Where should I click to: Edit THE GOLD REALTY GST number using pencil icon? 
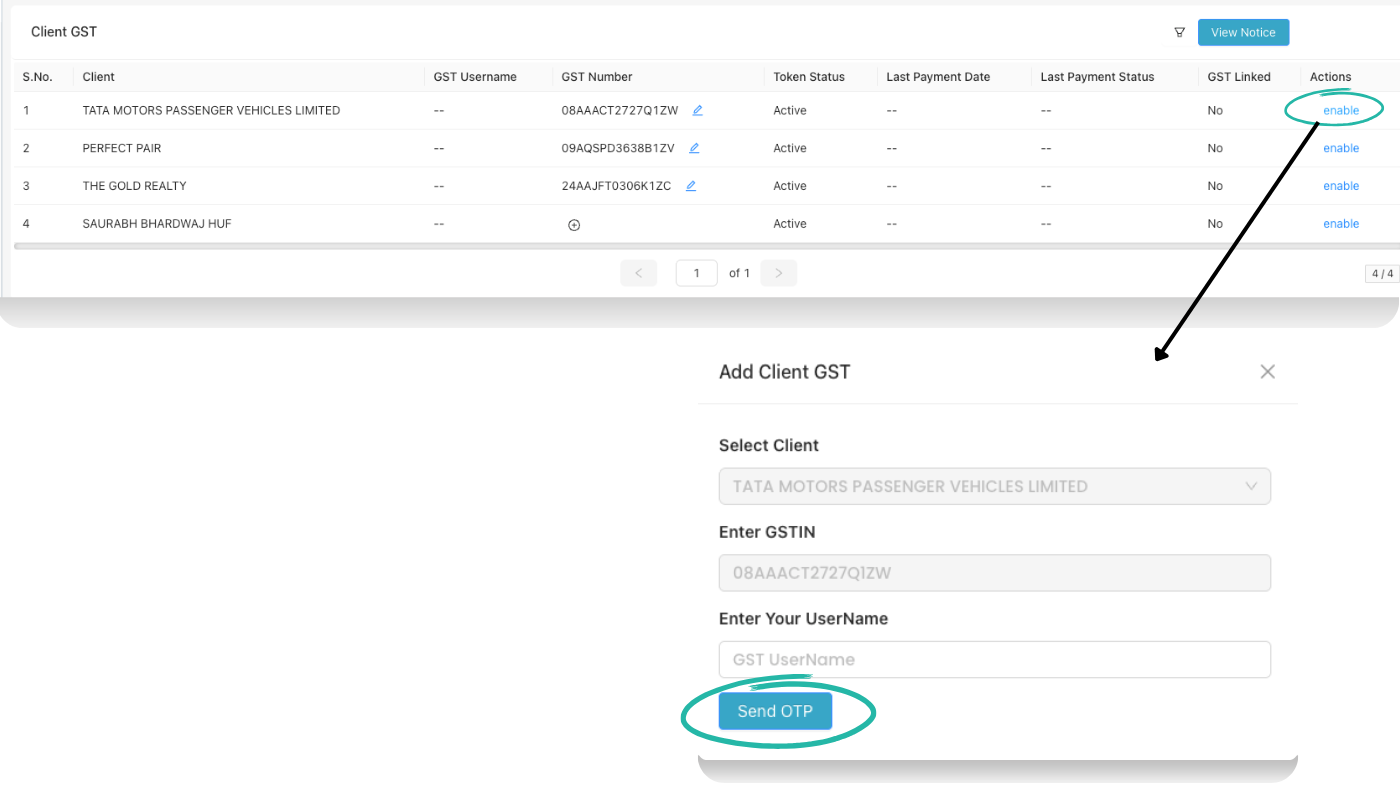(690, 186)
